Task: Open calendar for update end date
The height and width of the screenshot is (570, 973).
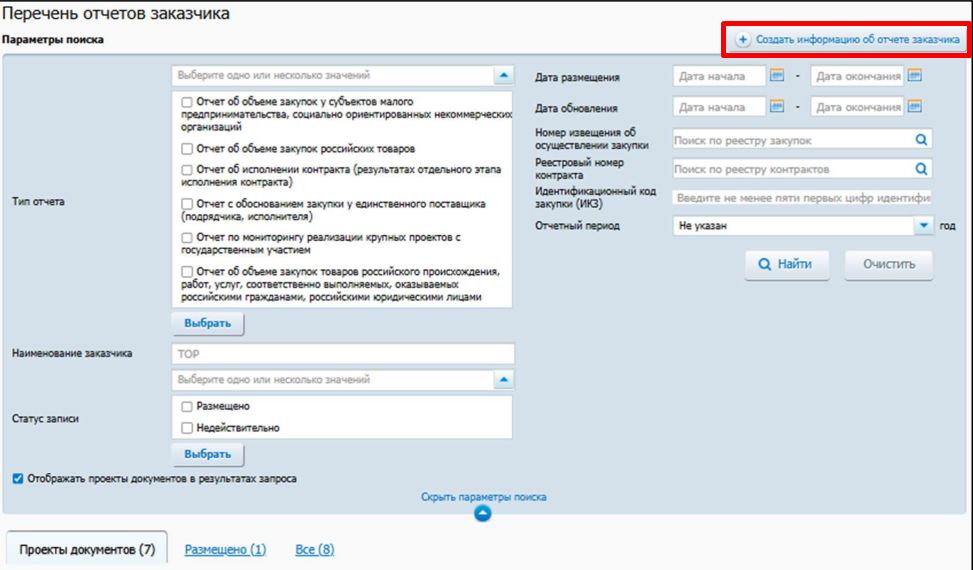Action: tap(914, 107)
